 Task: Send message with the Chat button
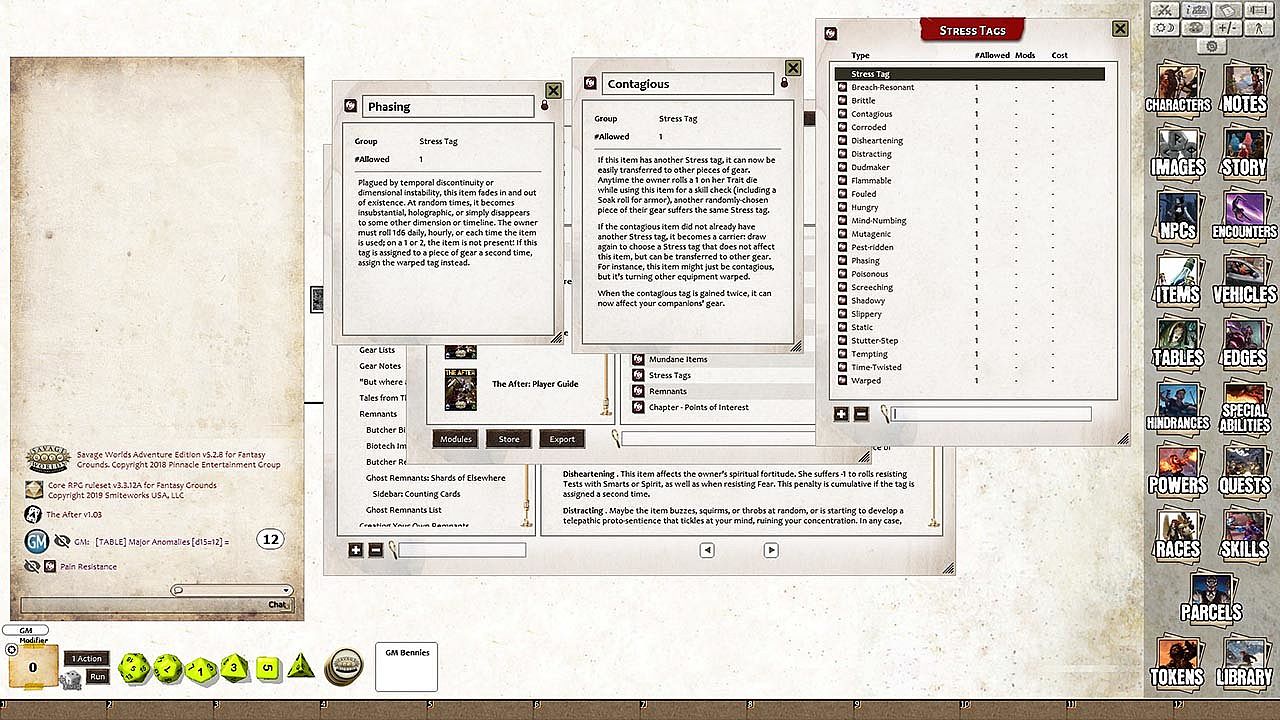pos(278,605)
